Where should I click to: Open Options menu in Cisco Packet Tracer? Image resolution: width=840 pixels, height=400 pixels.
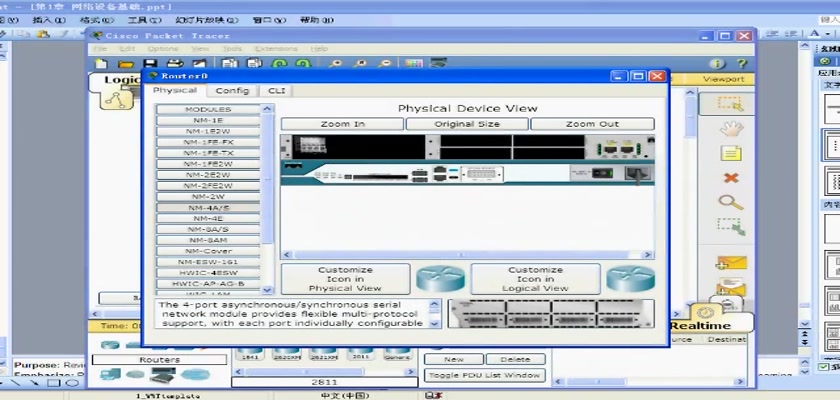point(162,49)
